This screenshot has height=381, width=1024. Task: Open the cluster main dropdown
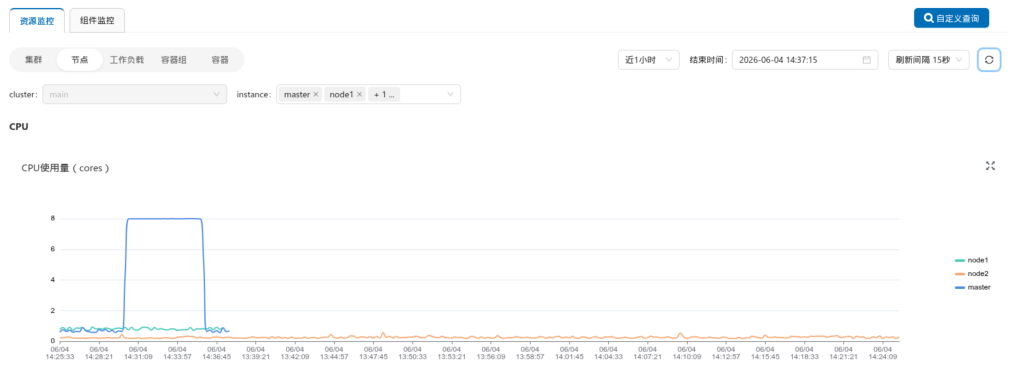pos(135,94)
